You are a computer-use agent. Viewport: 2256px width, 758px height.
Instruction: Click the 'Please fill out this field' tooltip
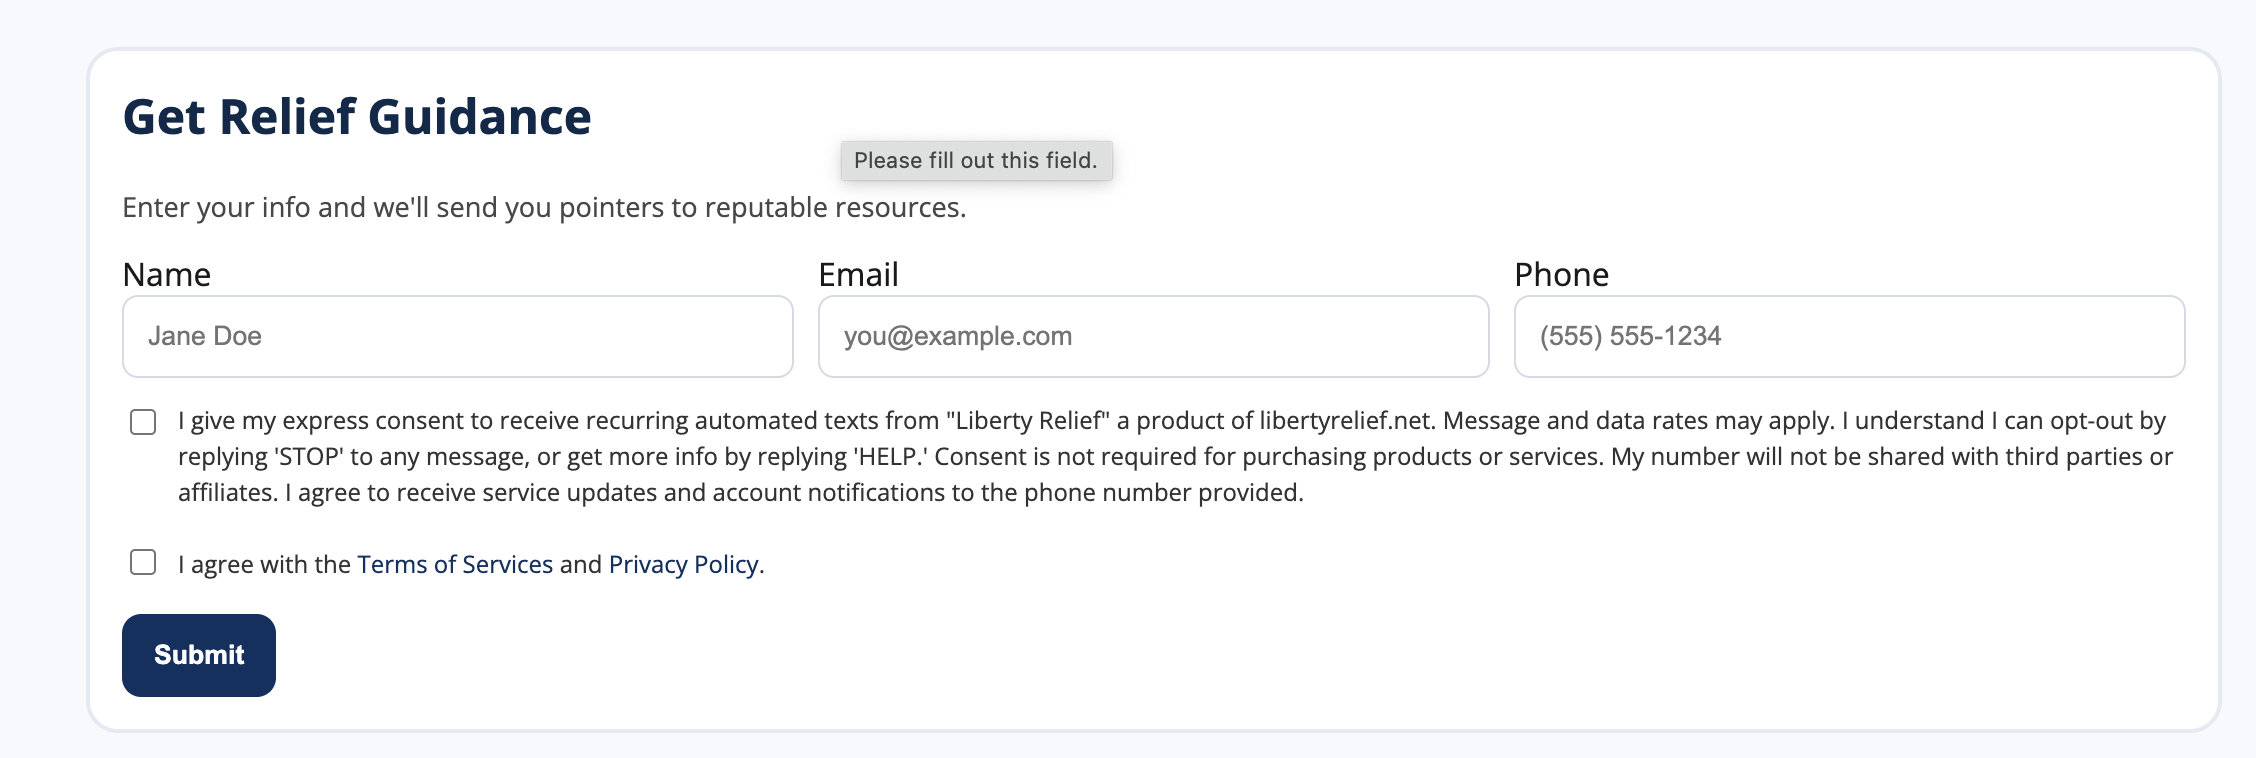point(976,161)
